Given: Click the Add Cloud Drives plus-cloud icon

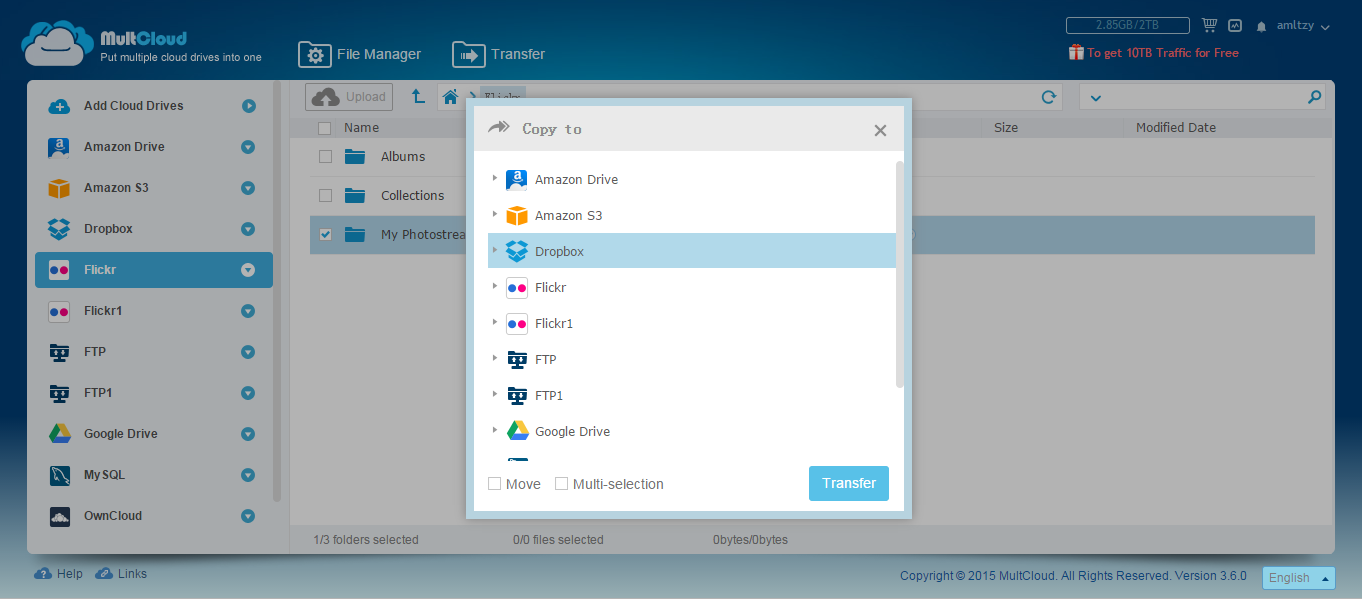Looking at the screenshot, I should click(59, 106).
